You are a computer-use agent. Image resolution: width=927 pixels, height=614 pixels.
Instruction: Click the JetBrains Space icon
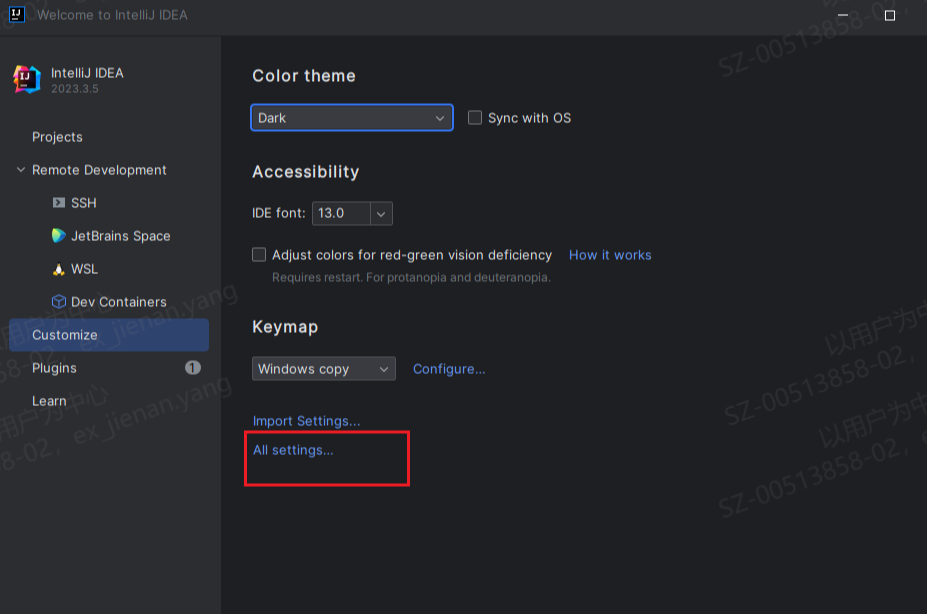tap(59, 236)
